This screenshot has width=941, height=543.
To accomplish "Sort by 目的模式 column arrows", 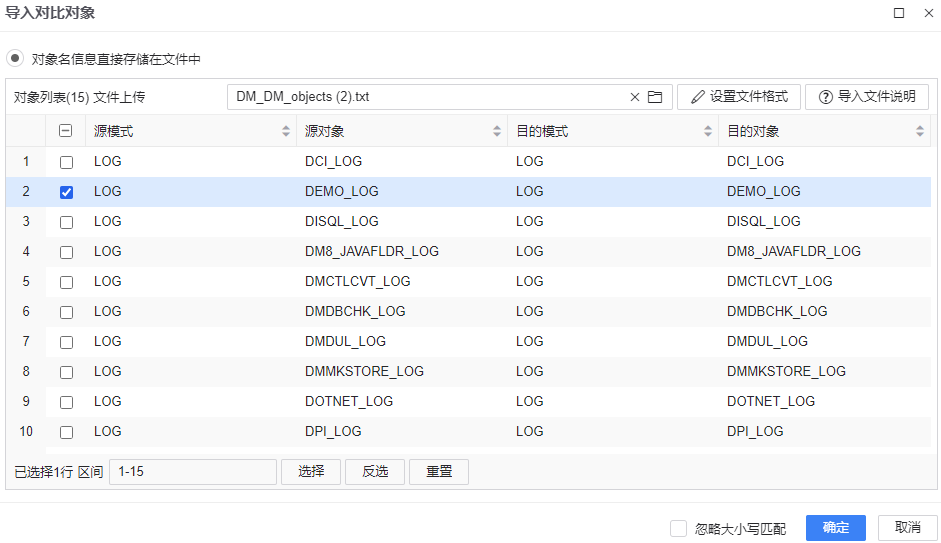I will click(x=708, y=131).
